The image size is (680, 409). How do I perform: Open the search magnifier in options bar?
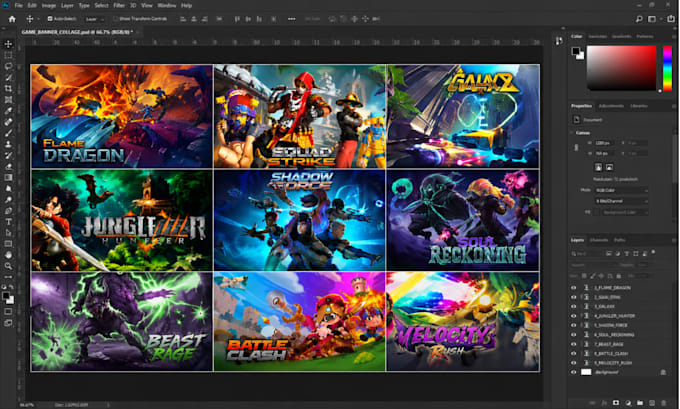point(639,19)
